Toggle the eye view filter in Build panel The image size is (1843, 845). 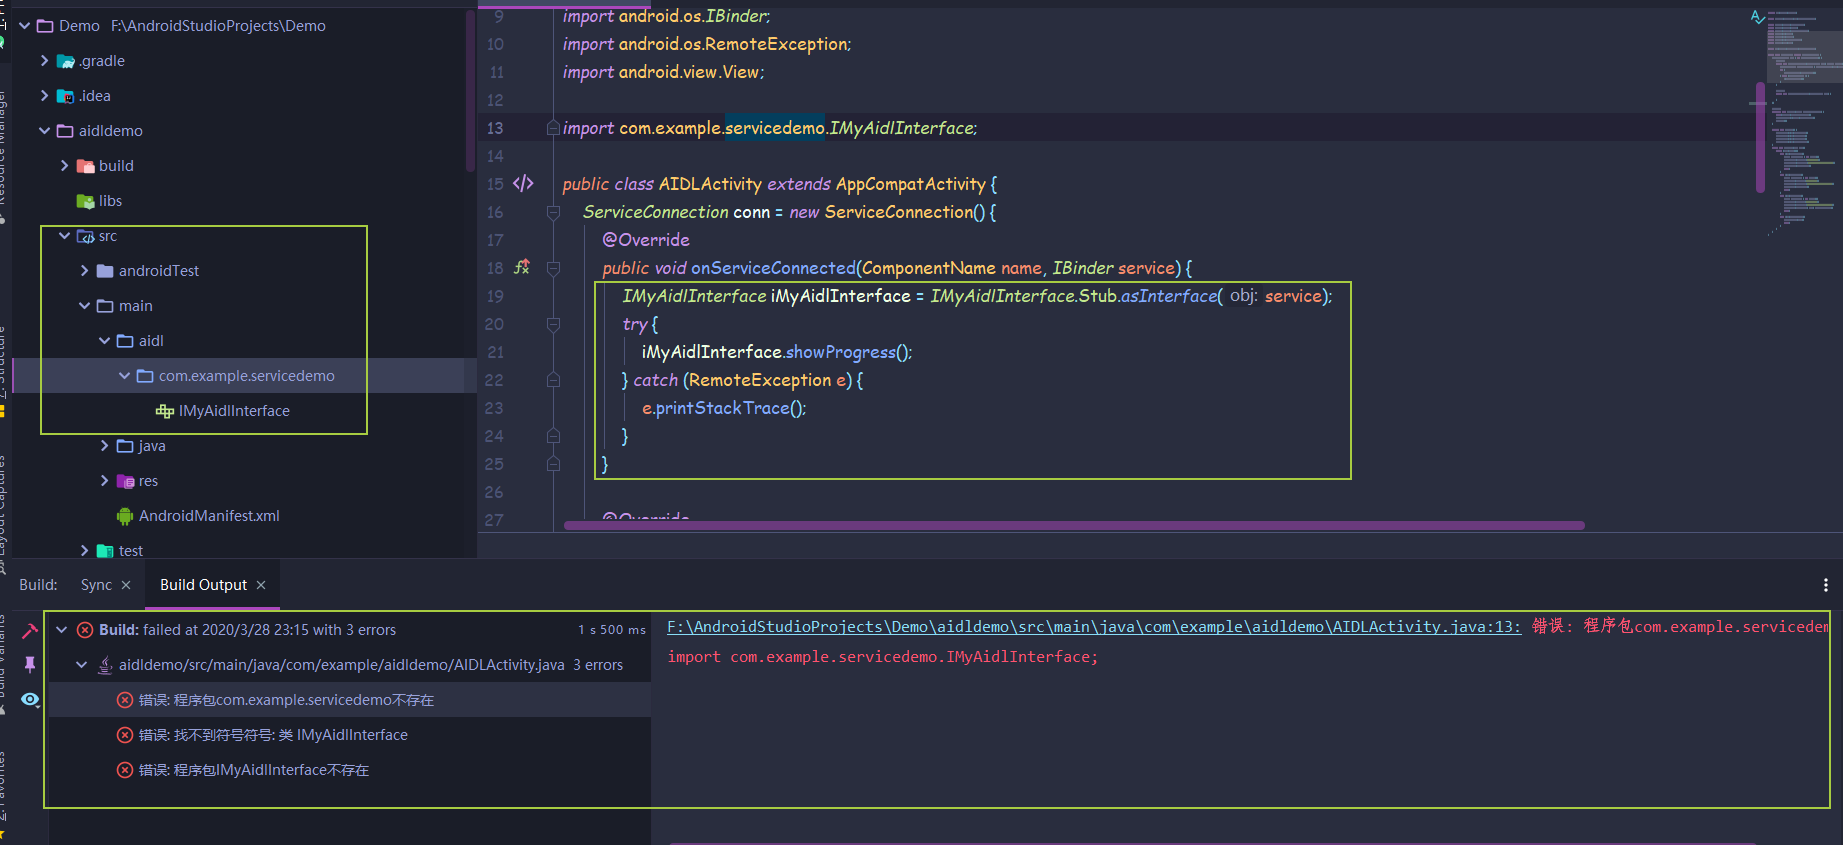[30, 699]
